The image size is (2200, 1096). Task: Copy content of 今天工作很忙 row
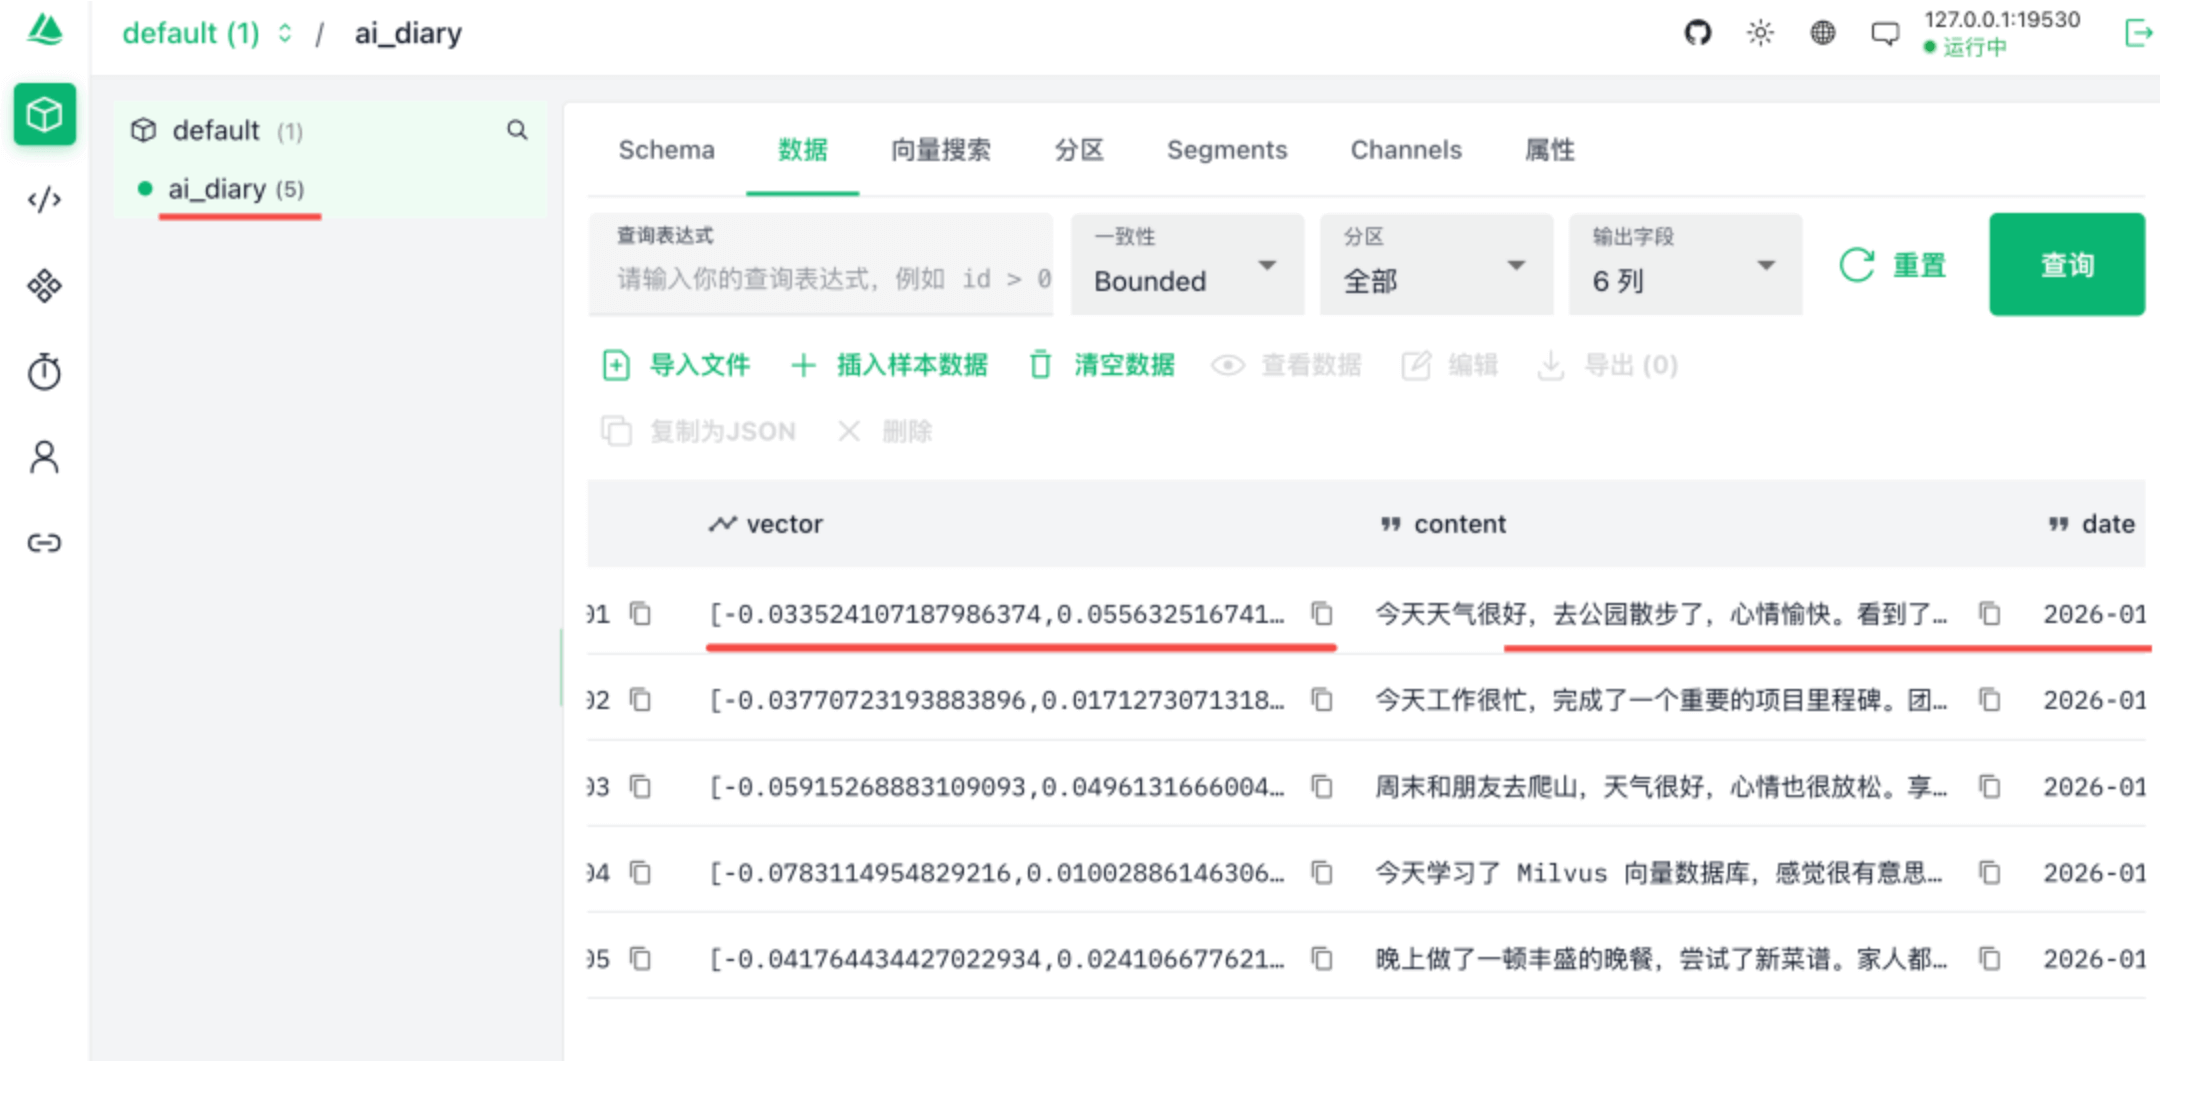point(1990,700)
